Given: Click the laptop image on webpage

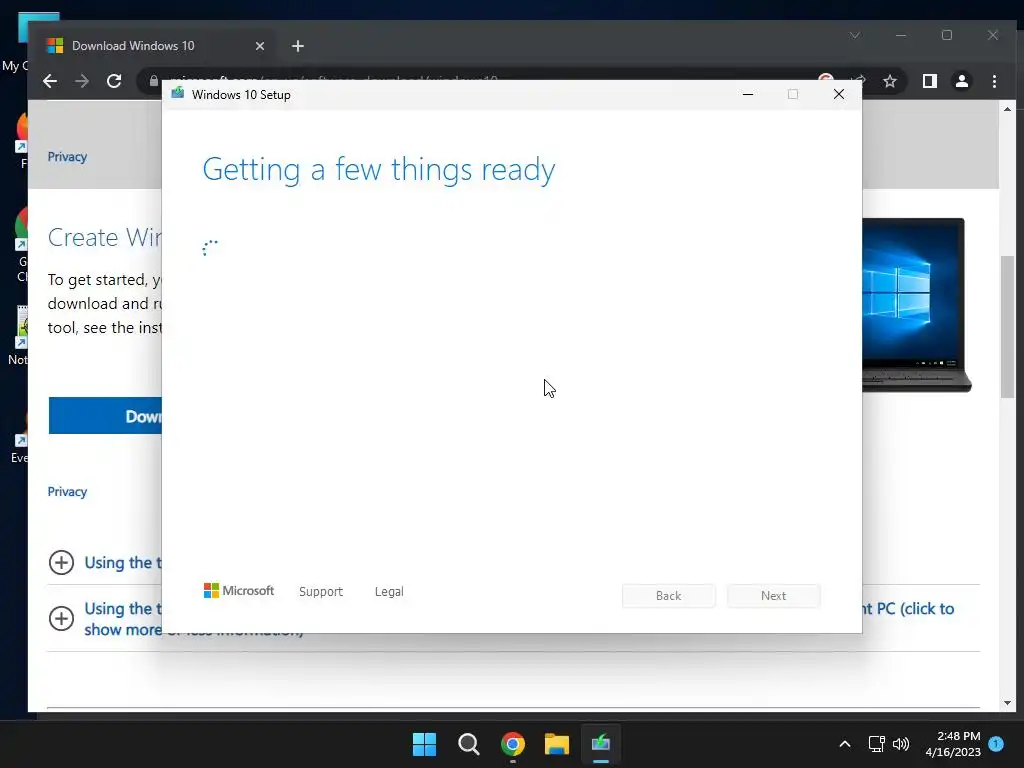Looking at the screenshot, I should click(x=916, y=305).
